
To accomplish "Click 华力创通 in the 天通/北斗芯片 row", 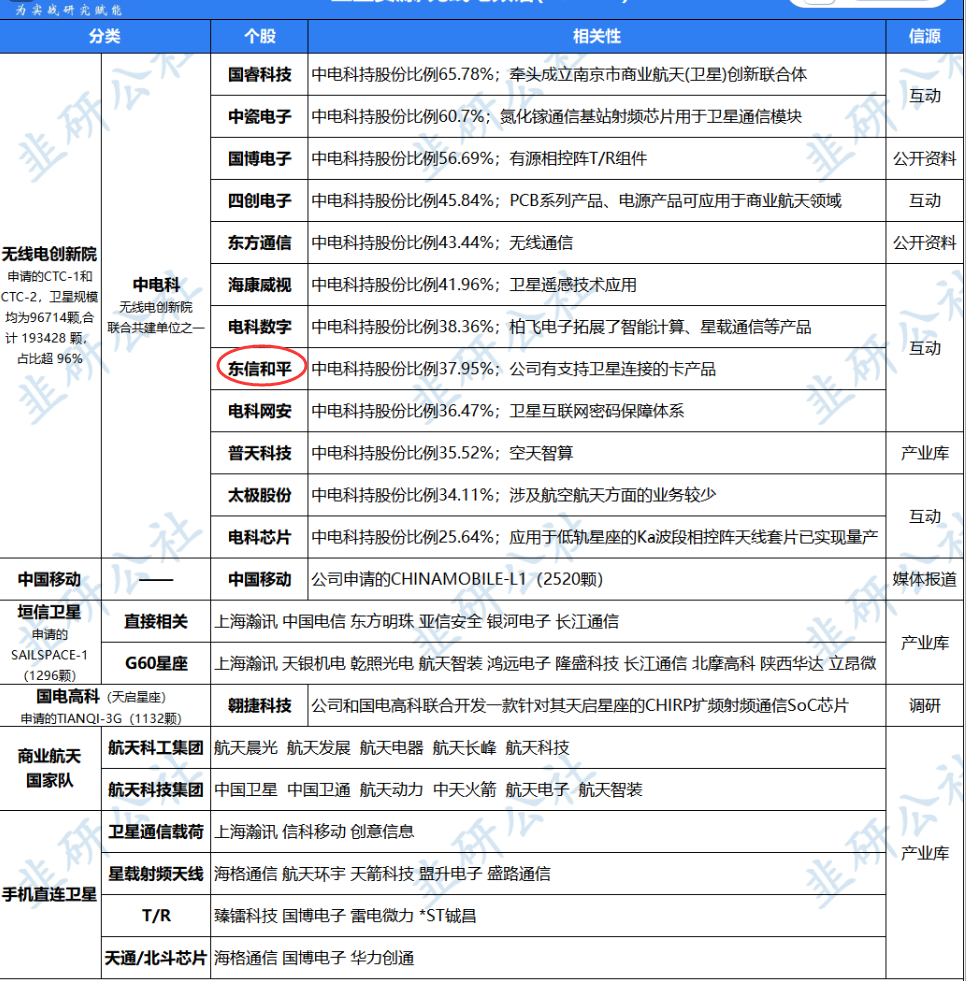I will [x=382, y=958].
